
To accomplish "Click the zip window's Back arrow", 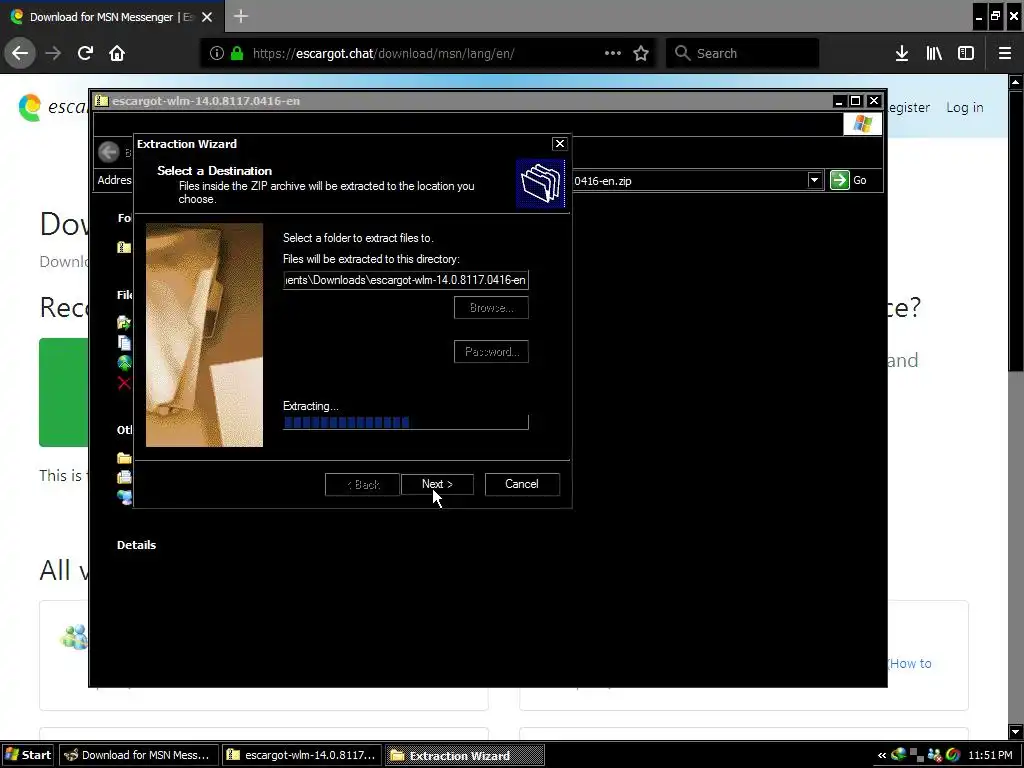I will (x=109, y=152).
